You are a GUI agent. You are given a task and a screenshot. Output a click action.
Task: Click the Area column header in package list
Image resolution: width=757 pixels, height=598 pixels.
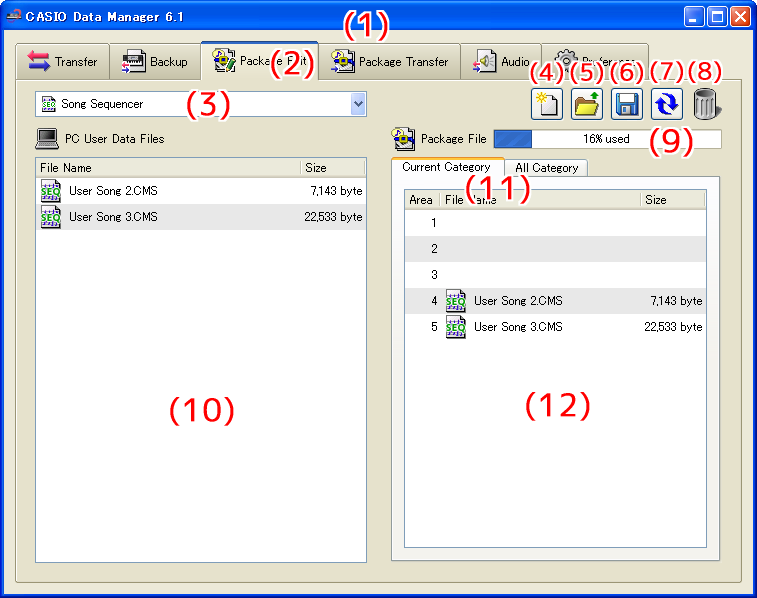tap(422, 200)
